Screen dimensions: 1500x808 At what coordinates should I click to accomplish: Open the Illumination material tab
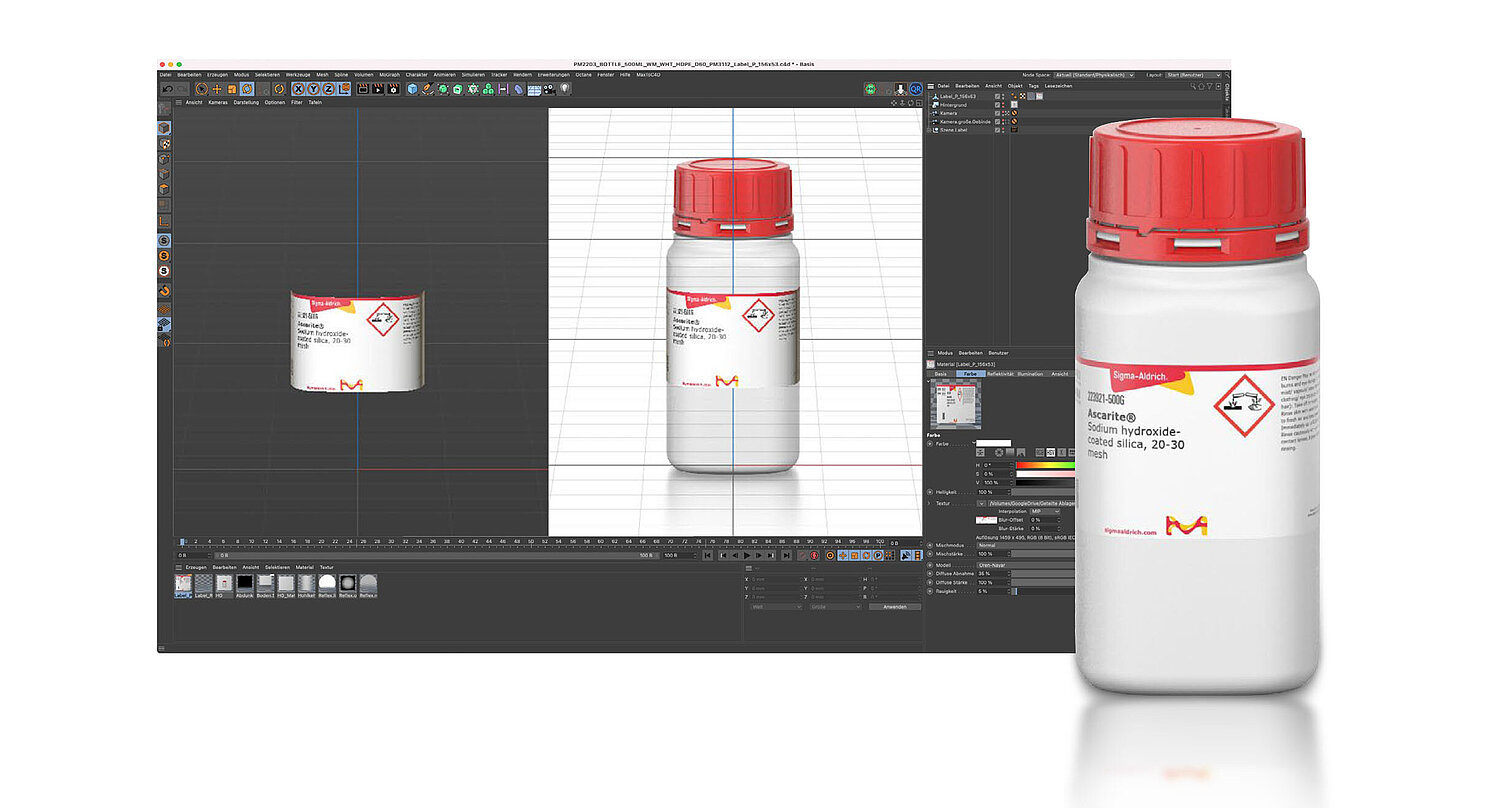[x=1030, y=374]
